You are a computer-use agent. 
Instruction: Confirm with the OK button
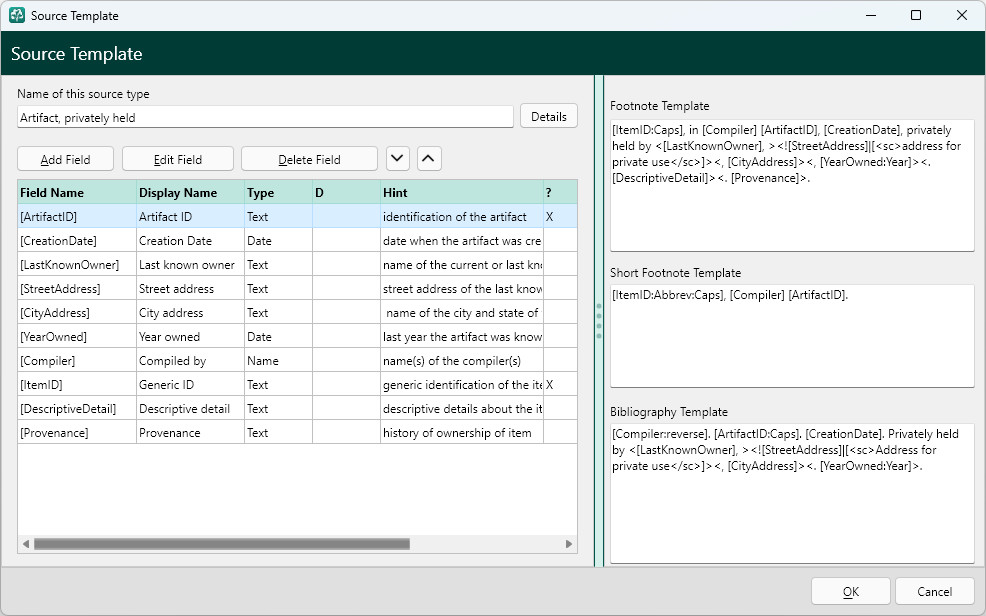point(851,591)
